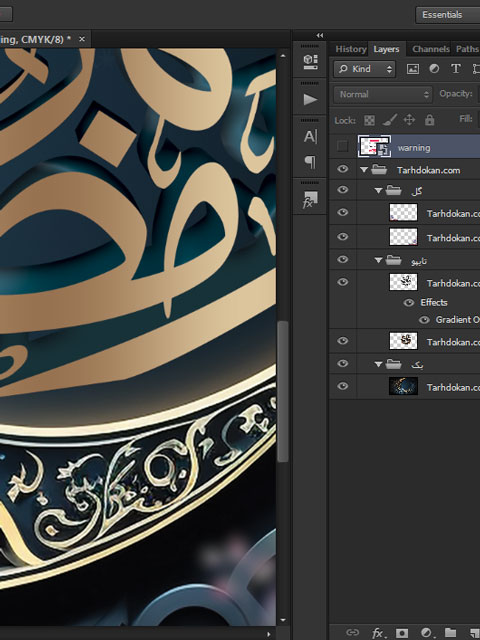Open the Character panel icon
This screenshot has width=480, height=640.
click(310, 136)
